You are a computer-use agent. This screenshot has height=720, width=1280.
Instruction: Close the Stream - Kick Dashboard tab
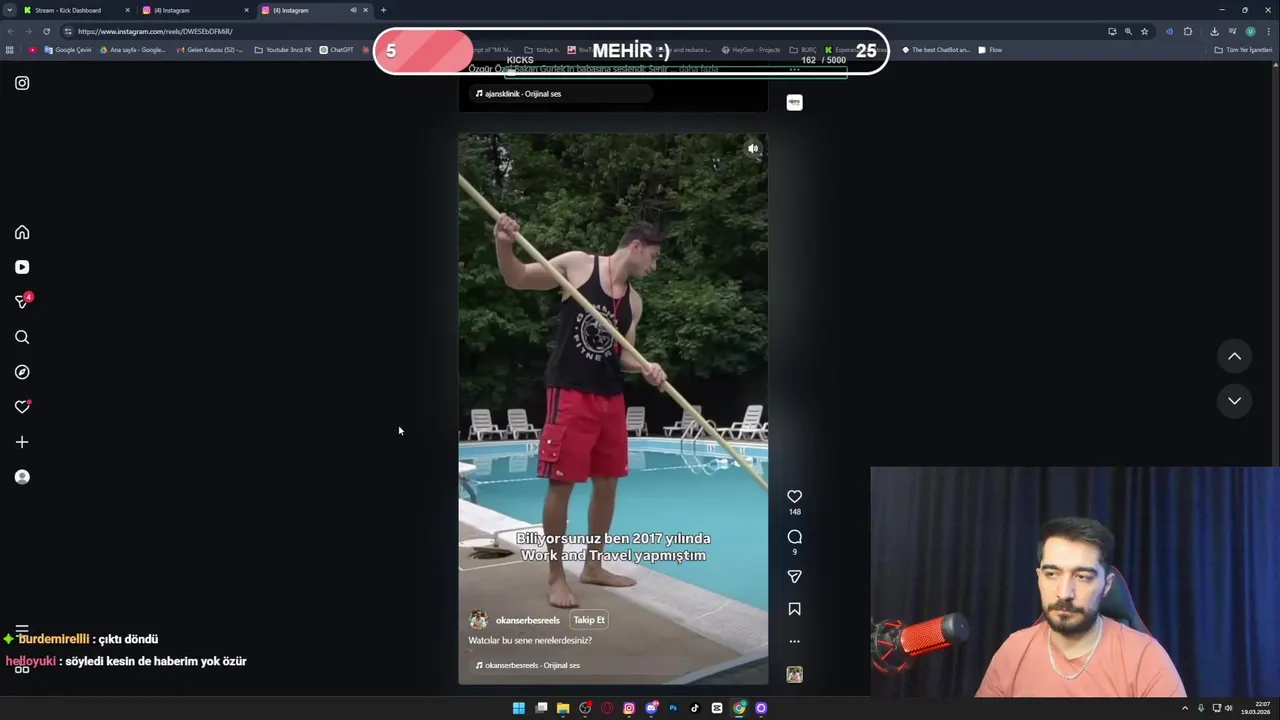[x=127, y=10]
